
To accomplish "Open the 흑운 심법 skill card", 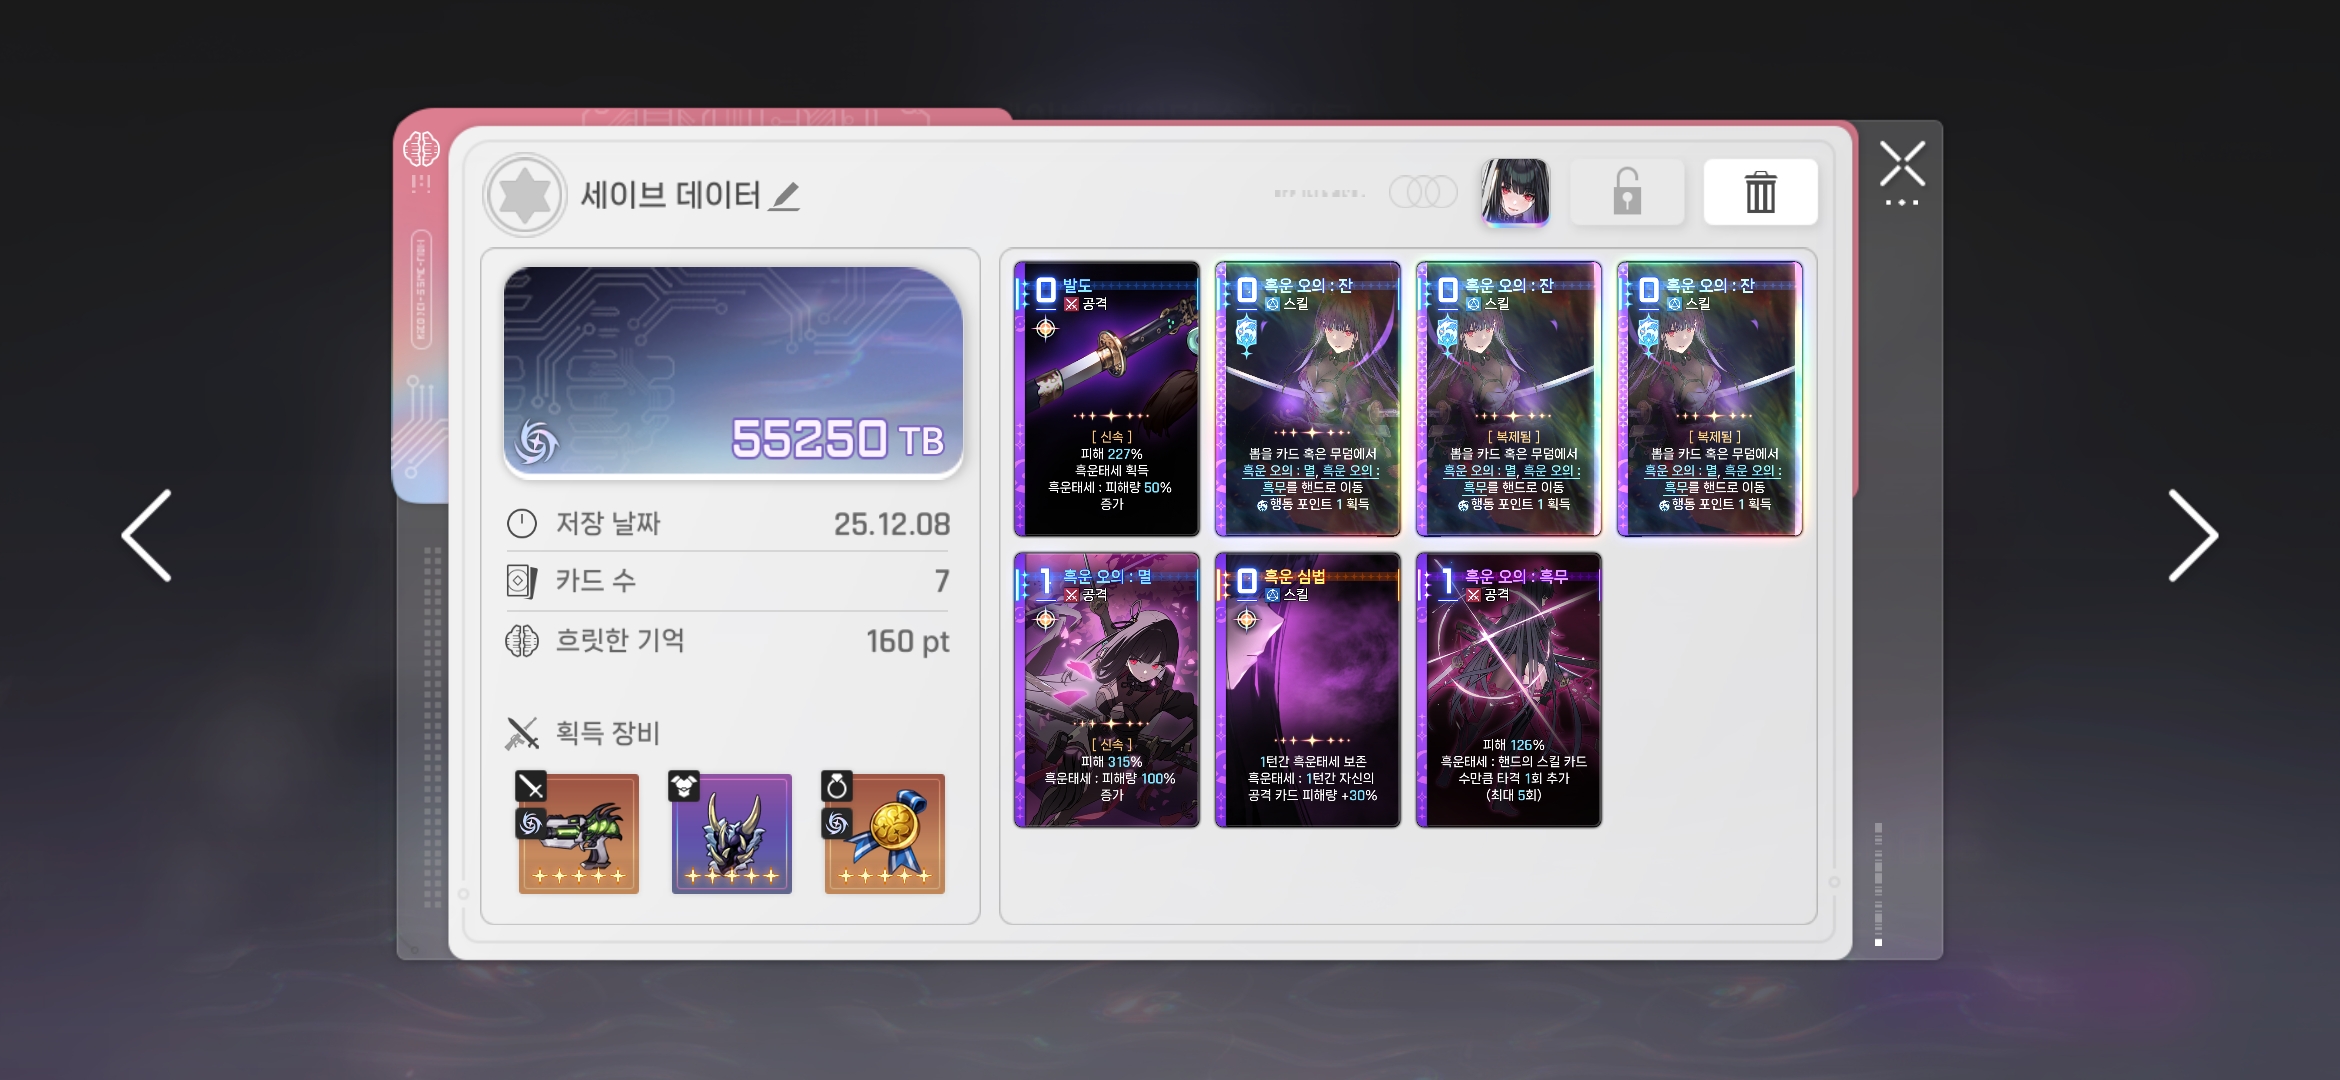I will pos(1308,690).
